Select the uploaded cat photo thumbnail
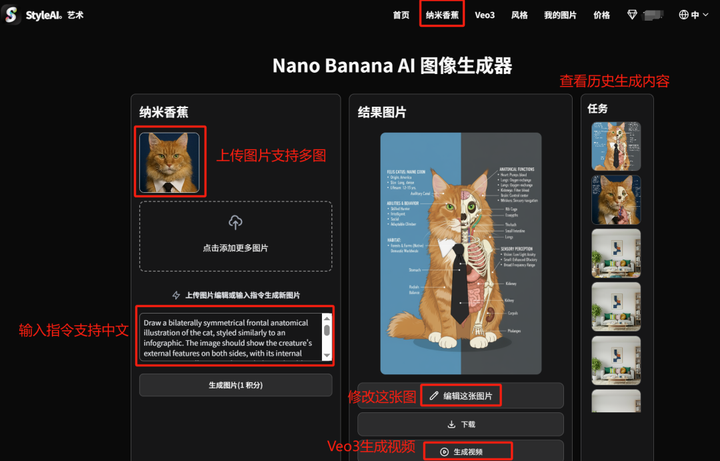Screen dimensions: 720x461 click(169, 162)
